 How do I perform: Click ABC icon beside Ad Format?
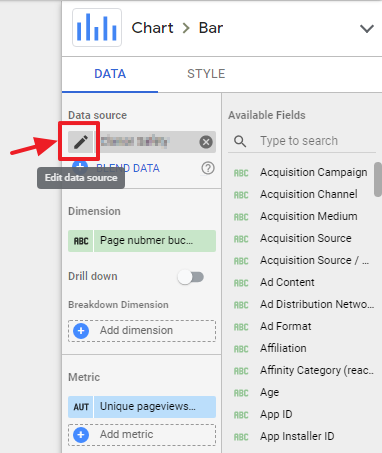coord(241,327)
